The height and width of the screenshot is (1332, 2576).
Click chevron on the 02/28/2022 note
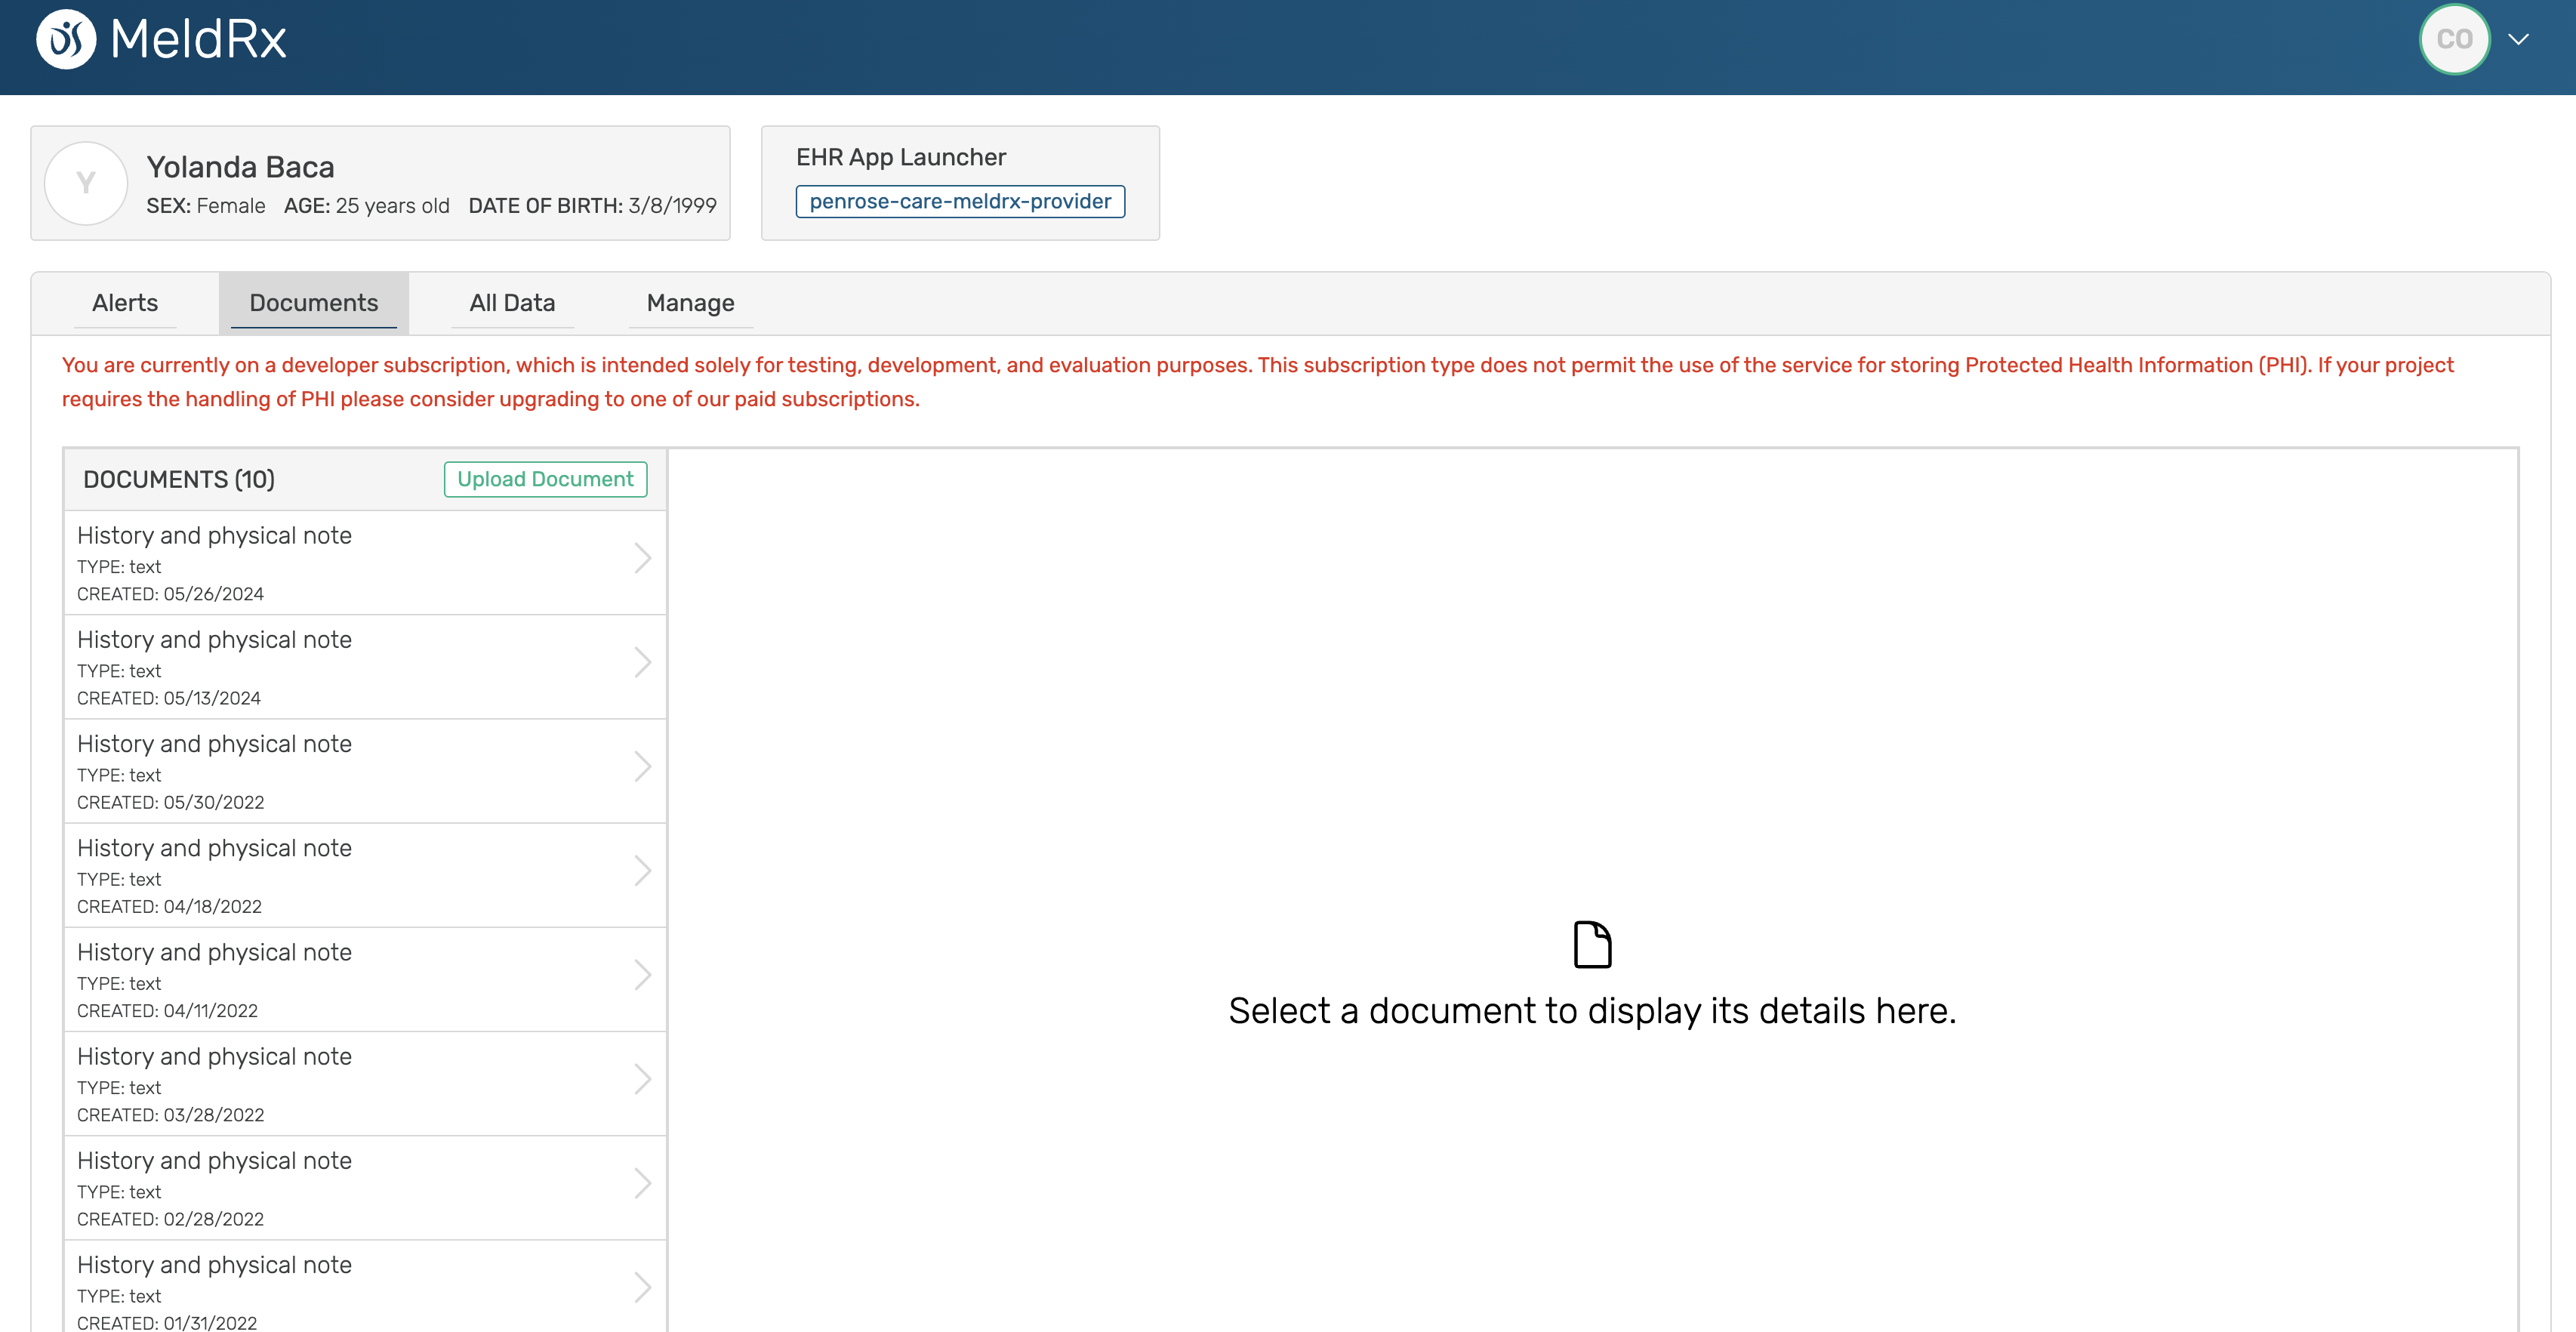(x=642, y=1183)
